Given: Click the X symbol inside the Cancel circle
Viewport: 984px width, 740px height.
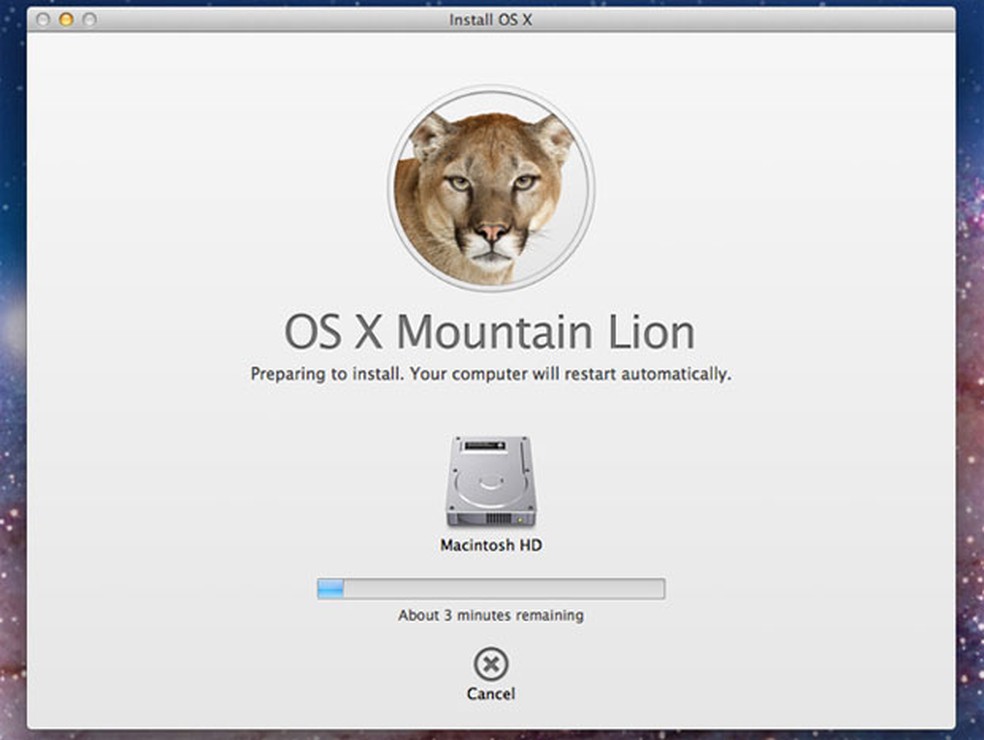Looking at the screenshot, I should (x=489, y=665).
